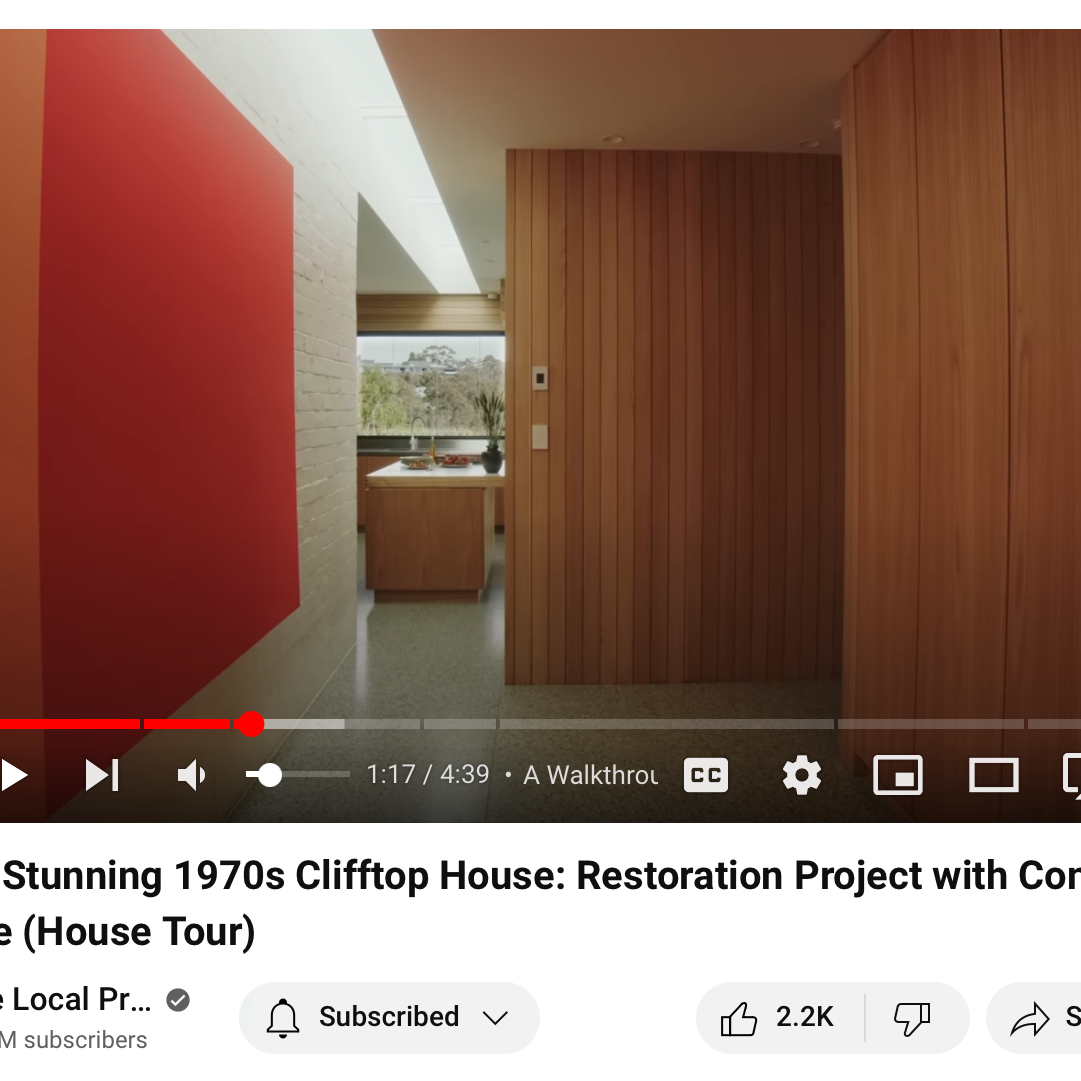This screenshot has height=1081, width=1081.
Task: Click the red scrubber handle on the progress bar
Action: tap(250, 724)
